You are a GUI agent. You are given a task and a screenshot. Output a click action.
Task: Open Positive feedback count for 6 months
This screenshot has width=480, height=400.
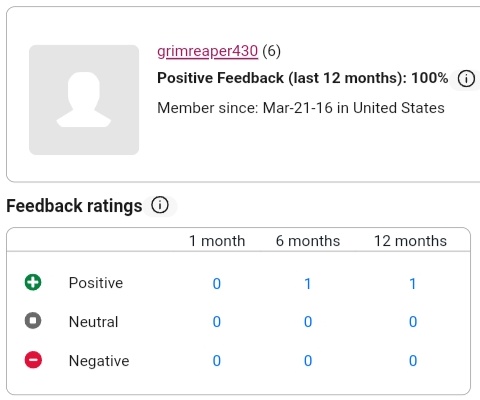click(x=308, y=284)
